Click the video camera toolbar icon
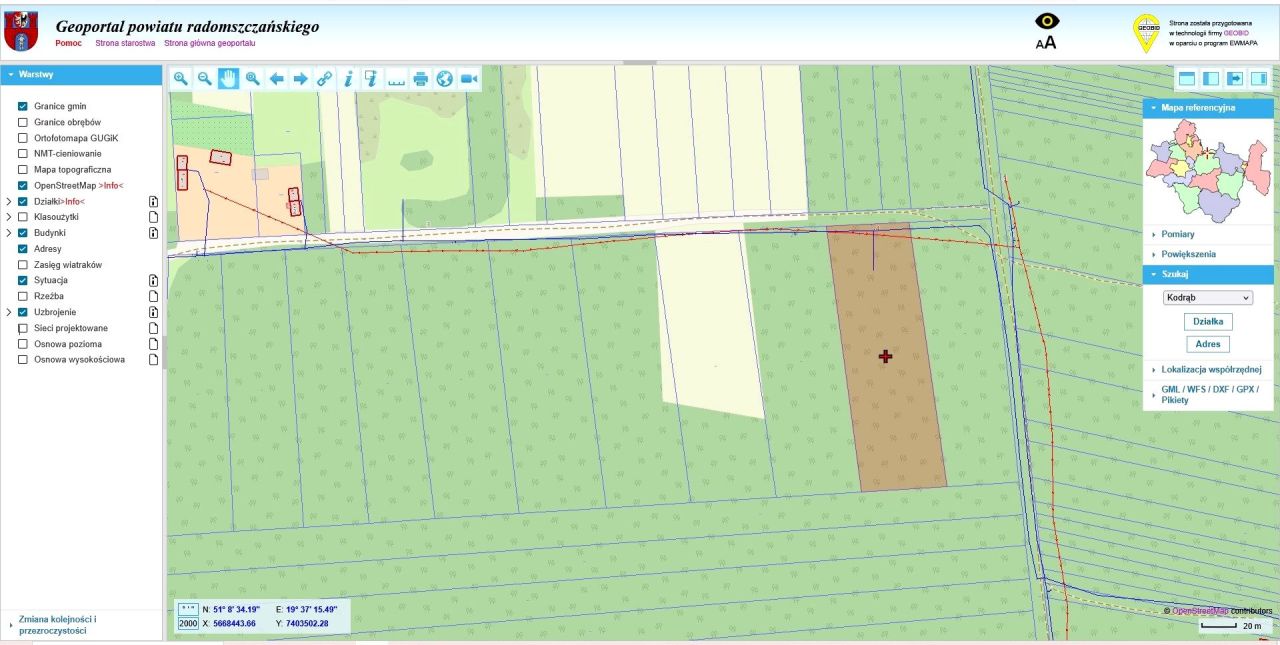 pos(469,79)
